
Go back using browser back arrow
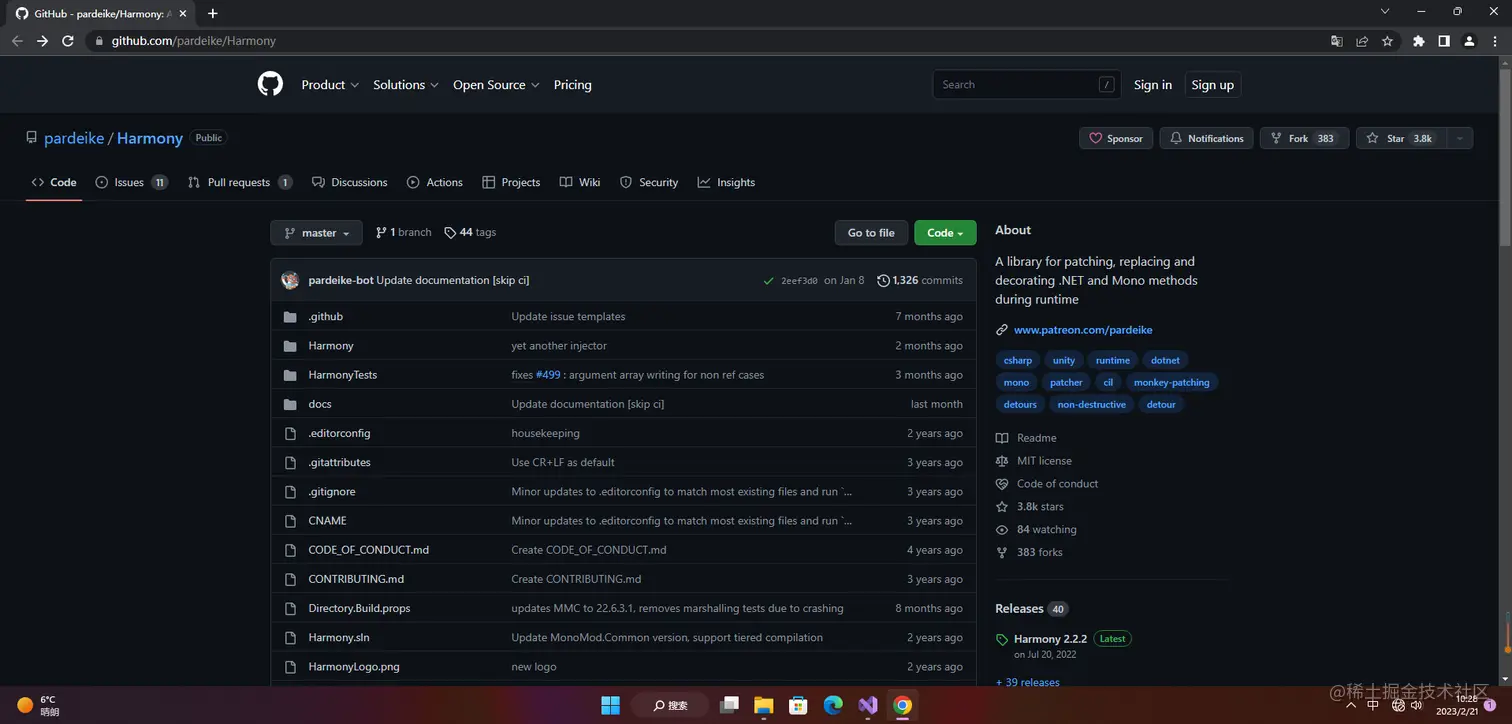coord(17,41)
